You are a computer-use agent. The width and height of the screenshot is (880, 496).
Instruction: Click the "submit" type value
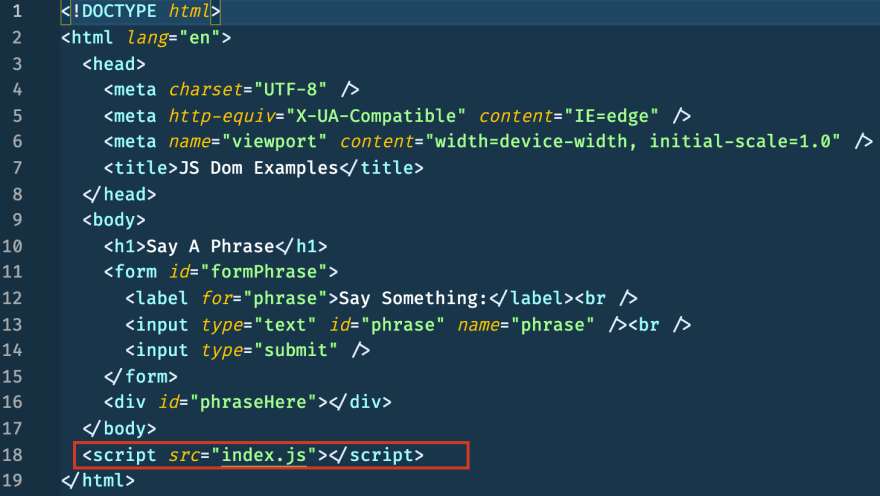296,350
